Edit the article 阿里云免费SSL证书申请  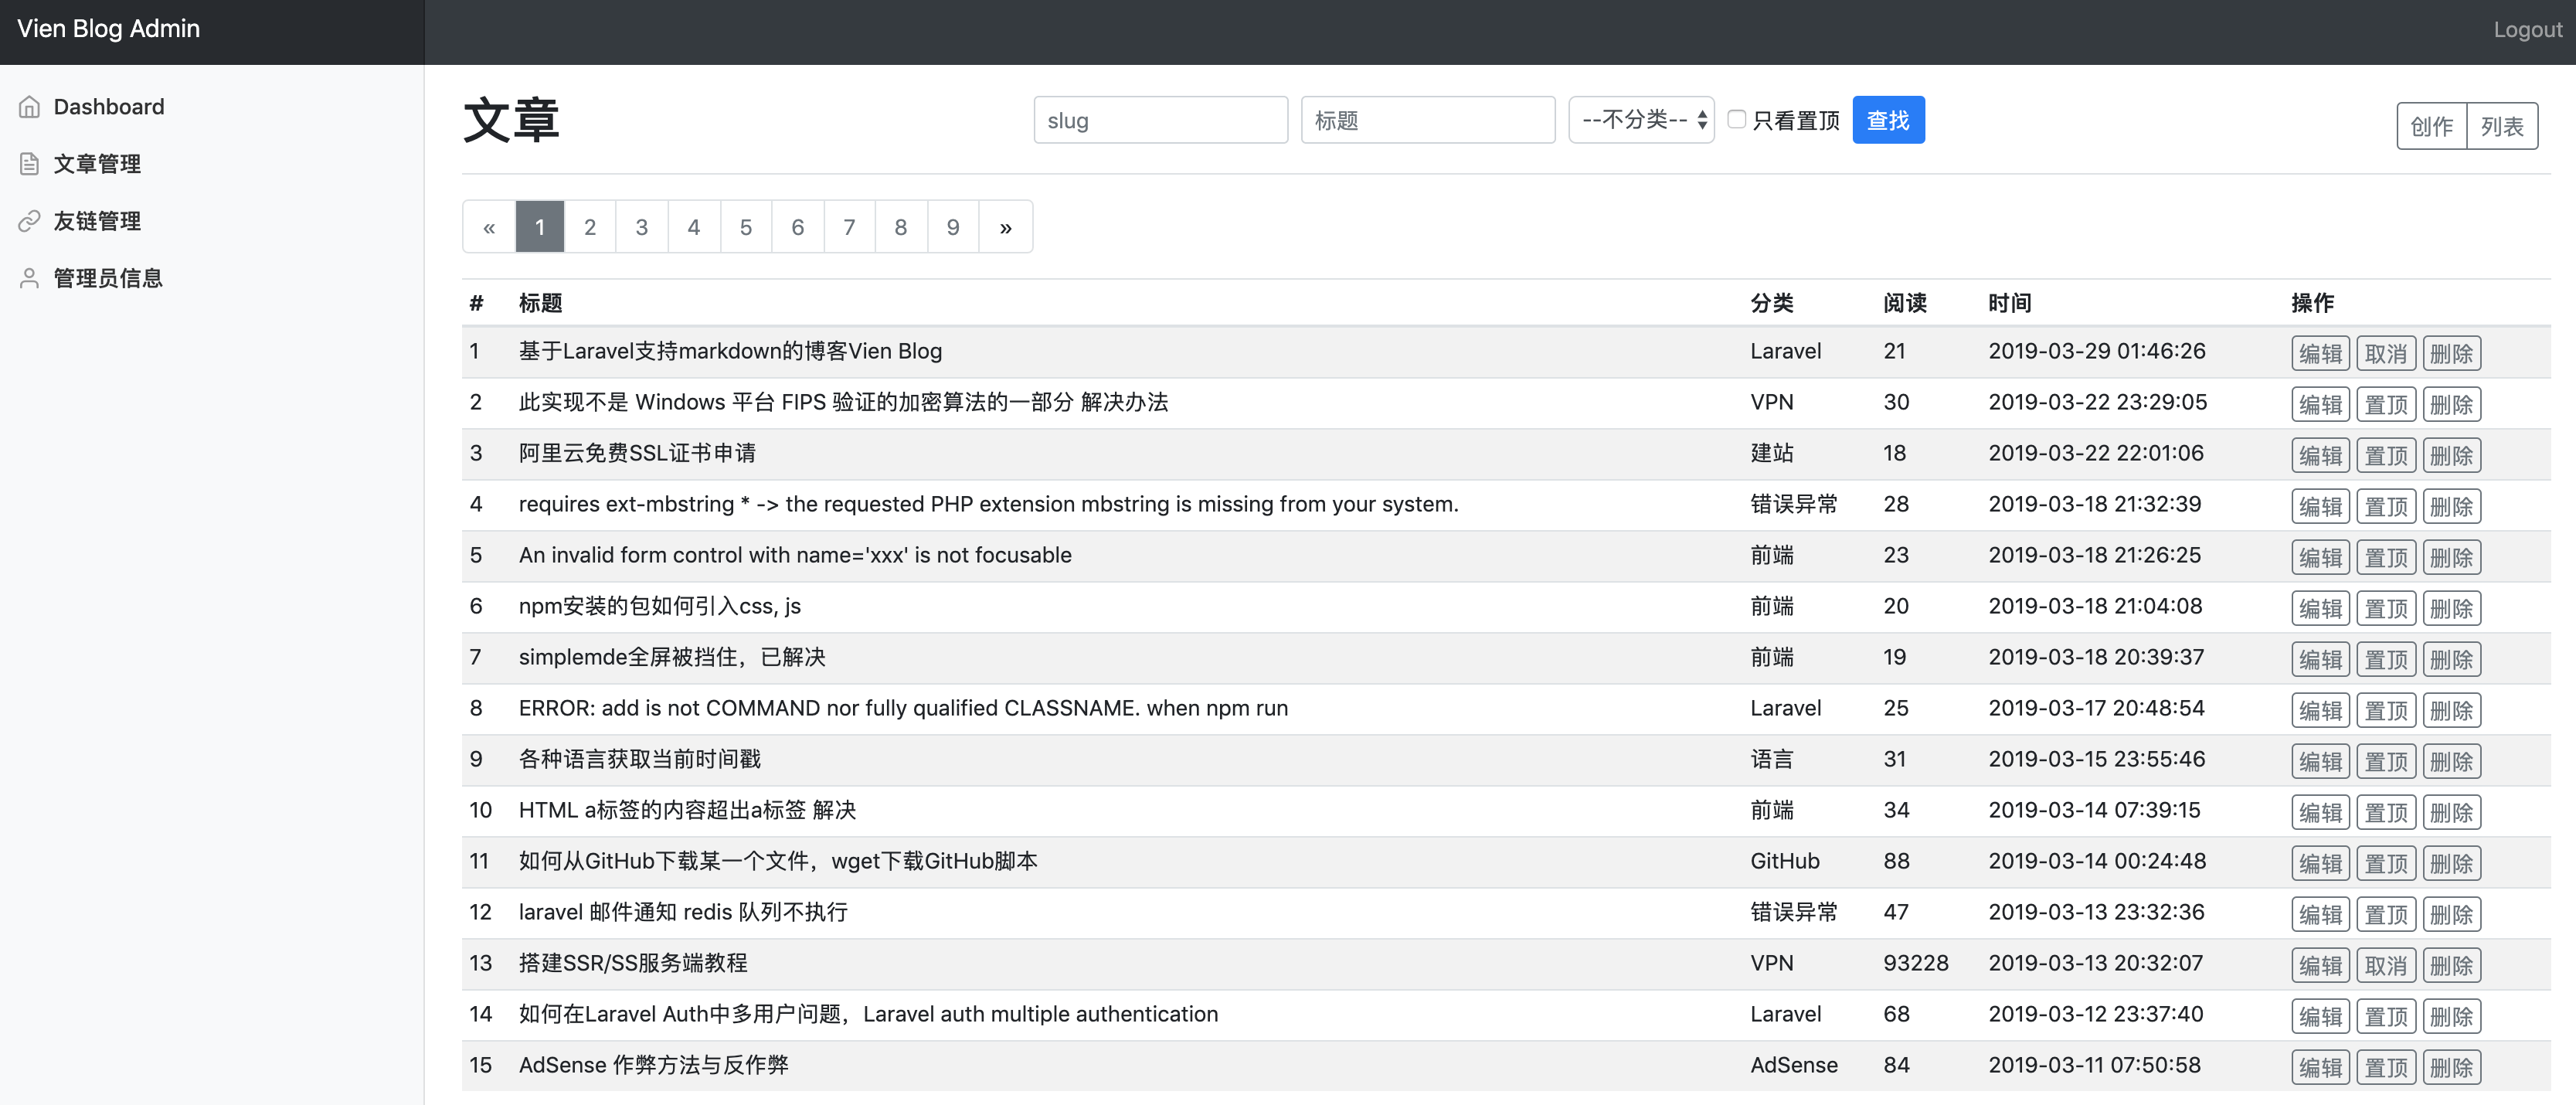(x=2320, y=454)
